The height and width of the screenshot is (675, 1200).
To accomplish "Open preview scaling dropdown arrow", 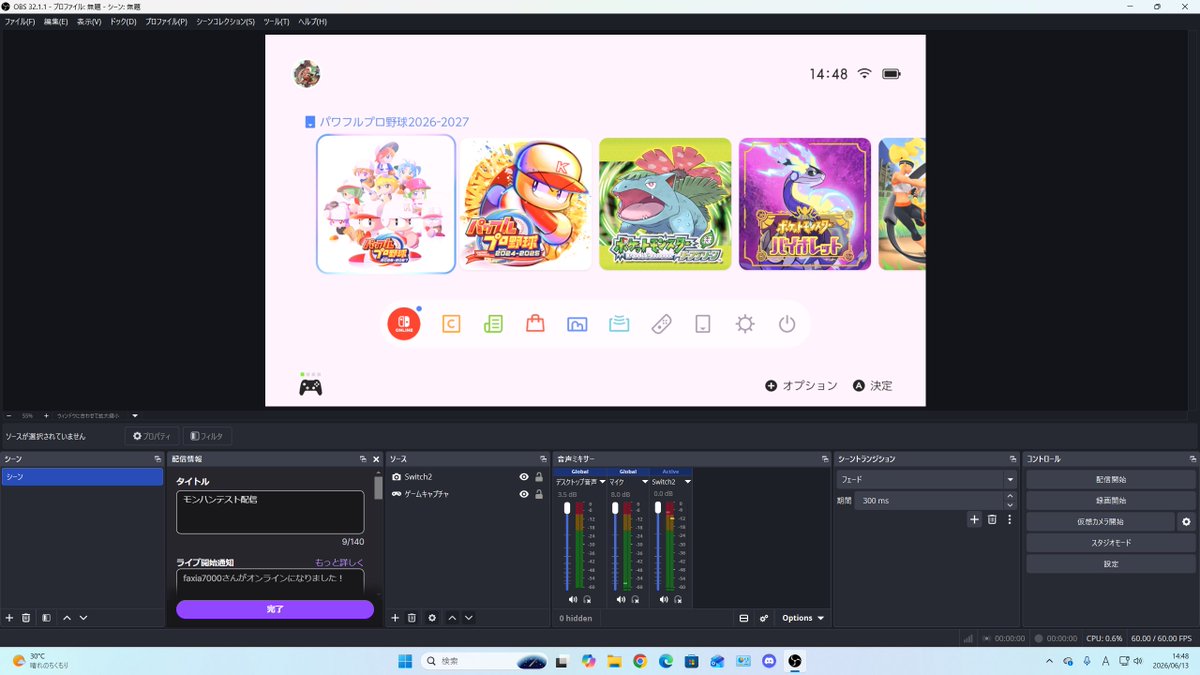I will tap(135, 415).
